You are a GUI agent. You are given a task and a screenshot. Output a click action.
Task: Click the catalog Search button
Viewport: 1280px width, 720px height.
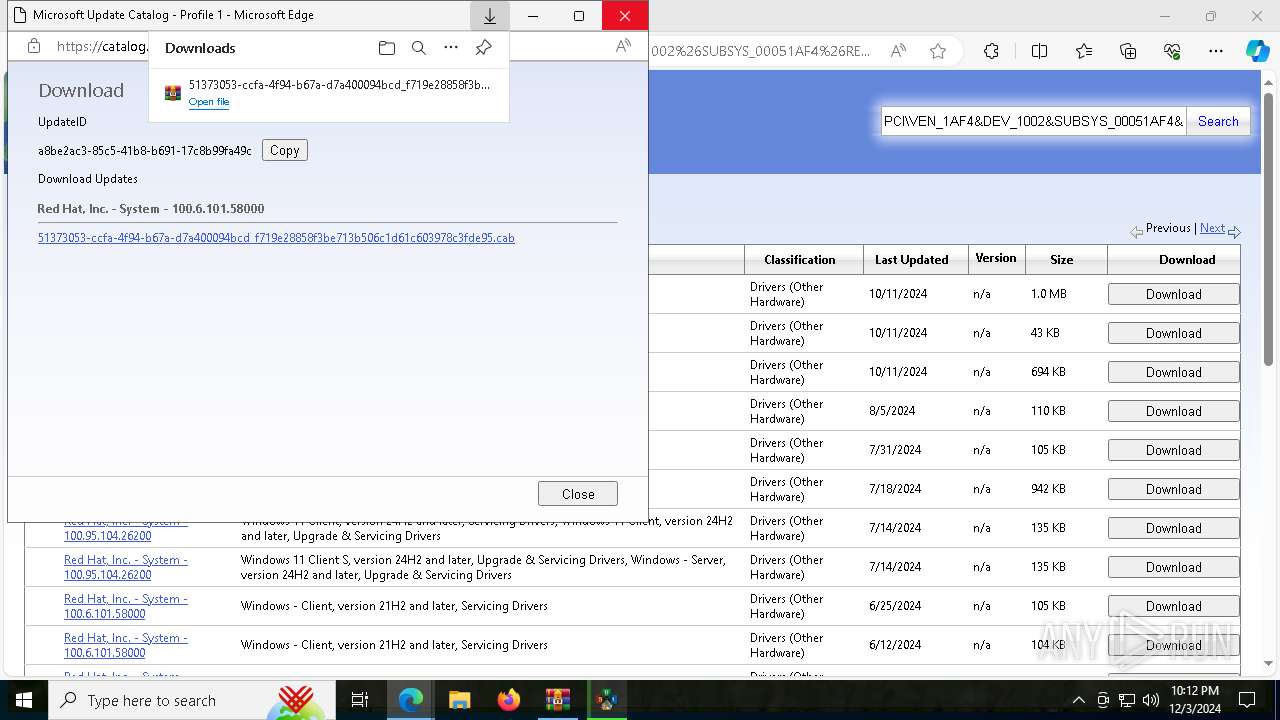click(x=1217, y=121)
